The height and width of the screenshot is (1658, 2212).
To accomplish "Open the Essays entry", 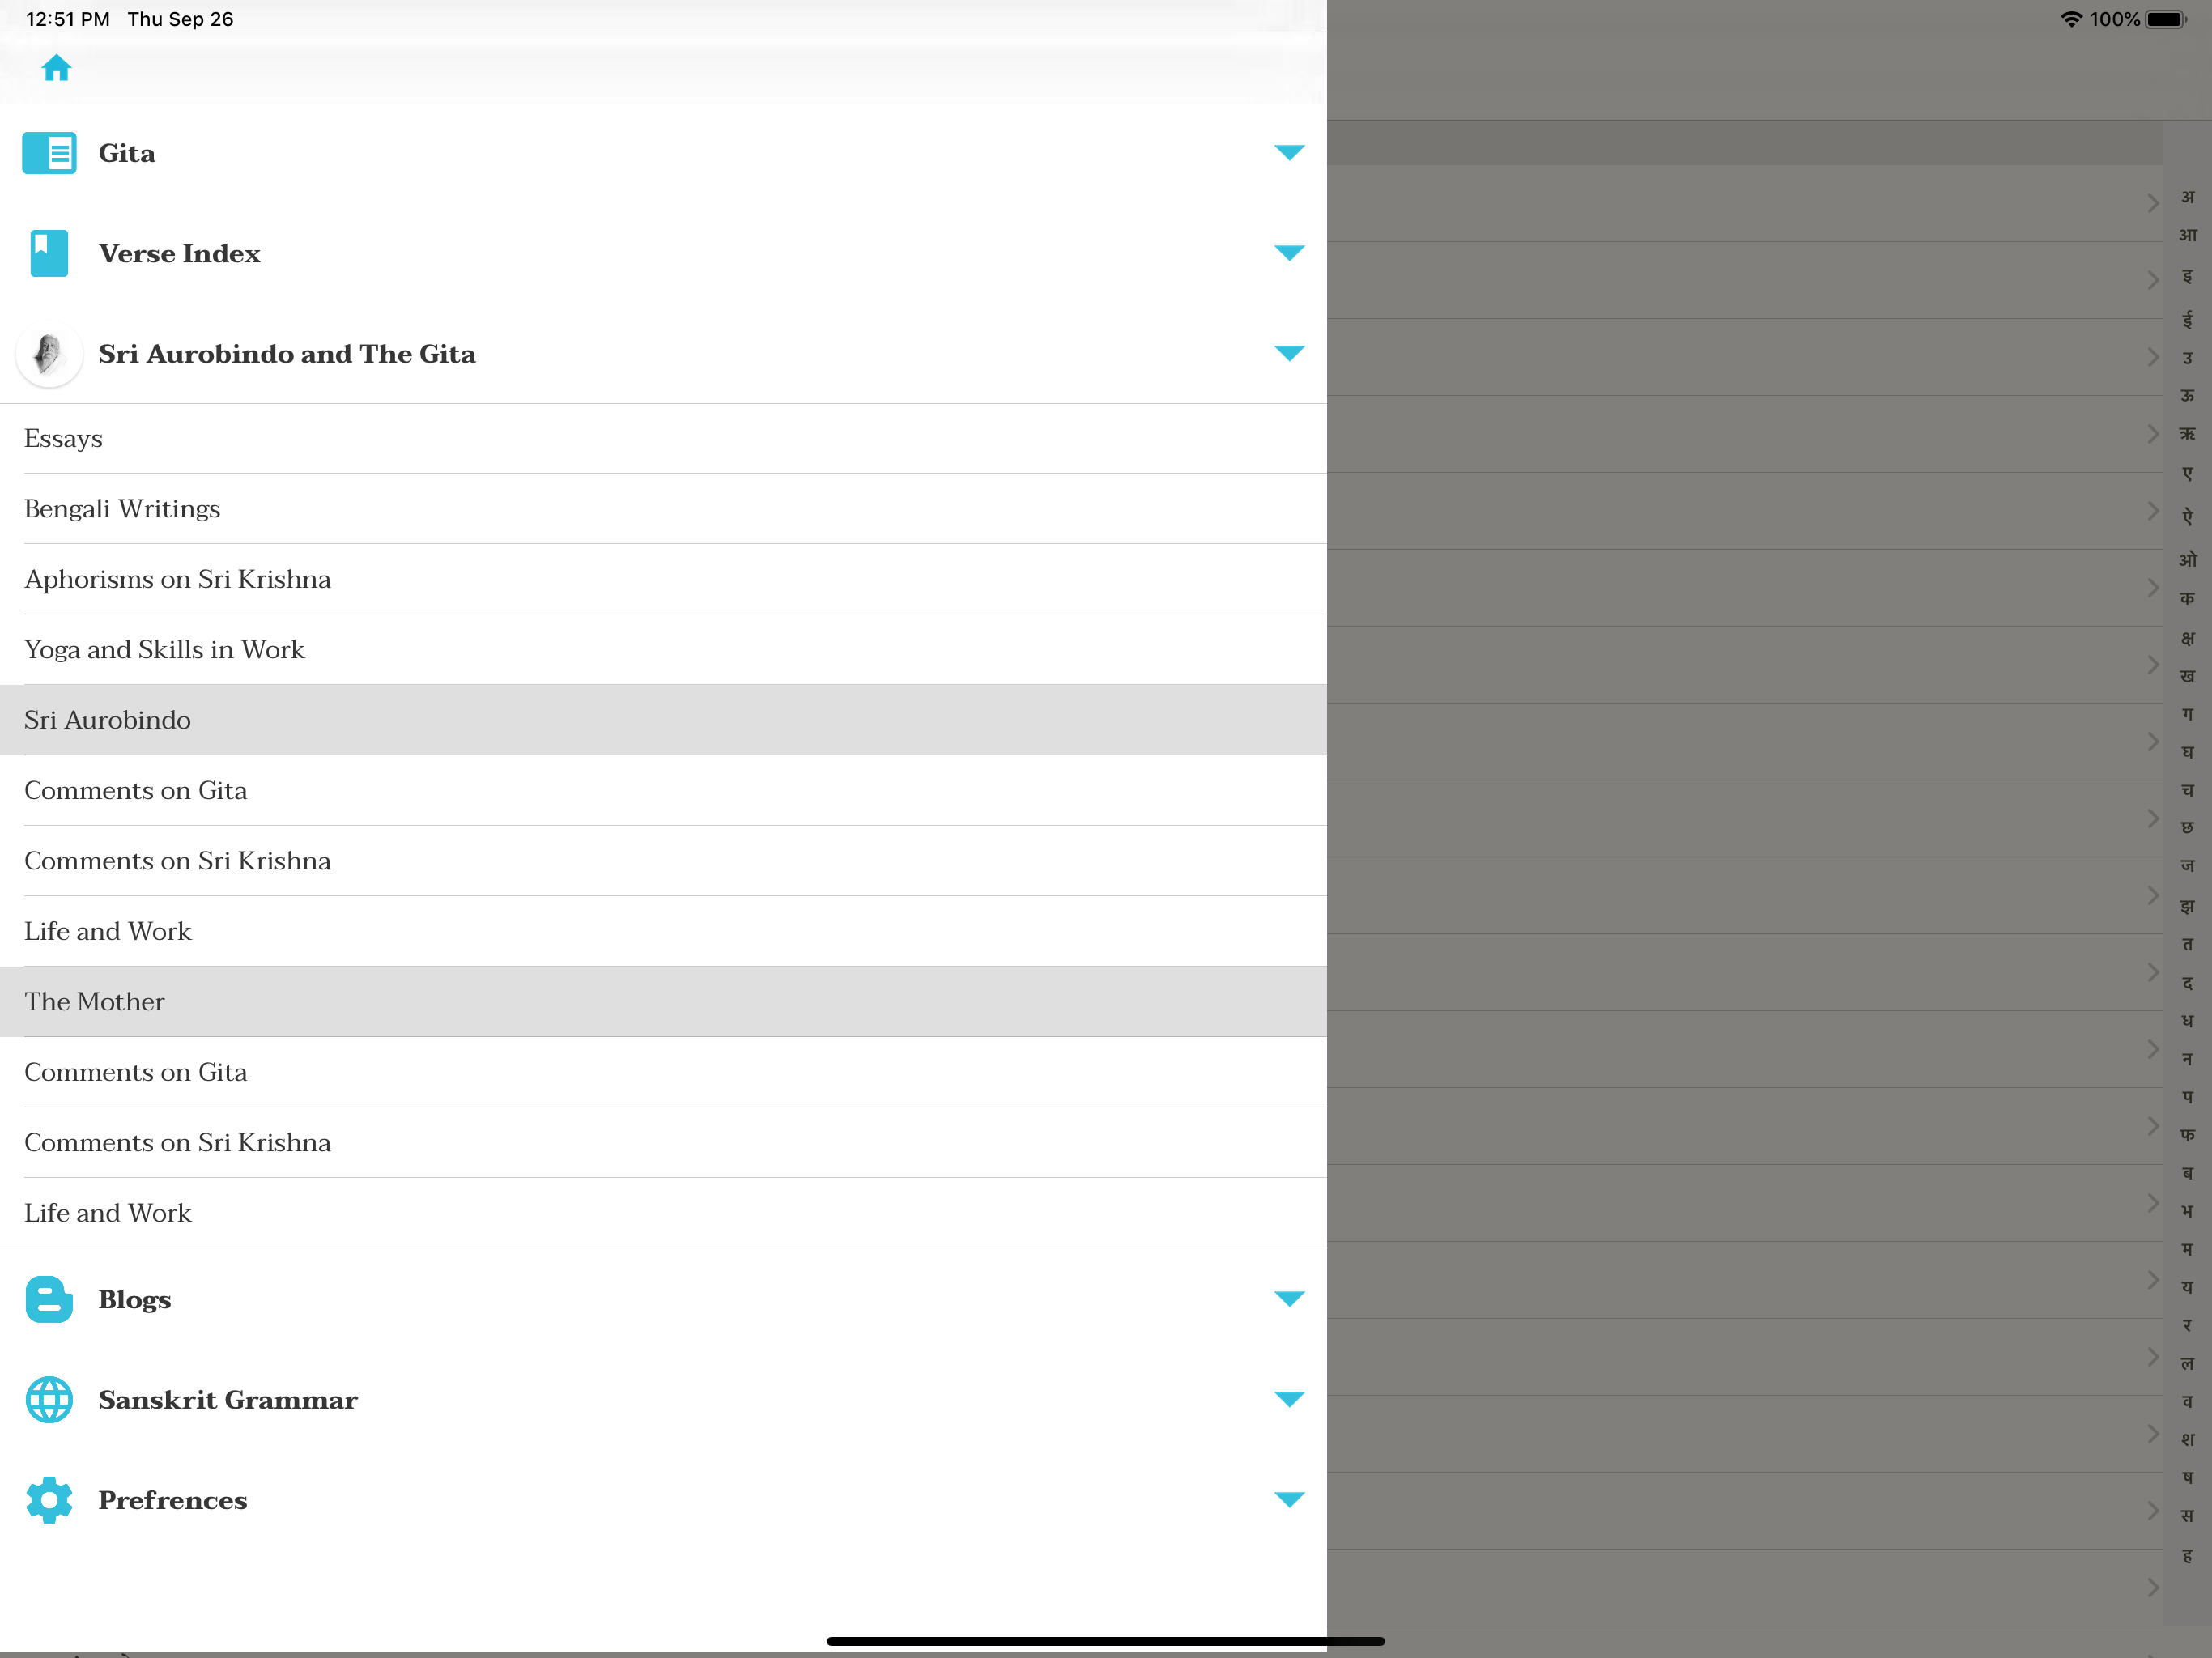I will point(663,439).
